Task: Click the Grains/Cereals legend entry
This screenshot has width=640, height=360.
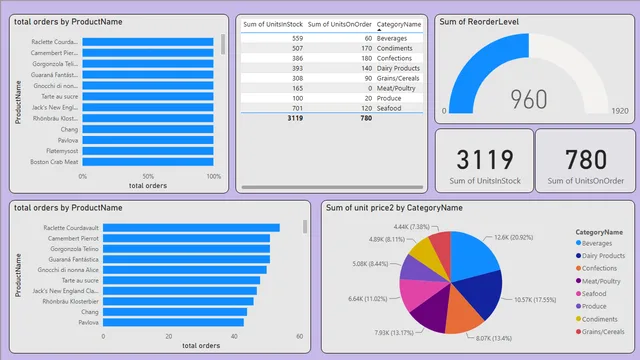Action: 600,331
